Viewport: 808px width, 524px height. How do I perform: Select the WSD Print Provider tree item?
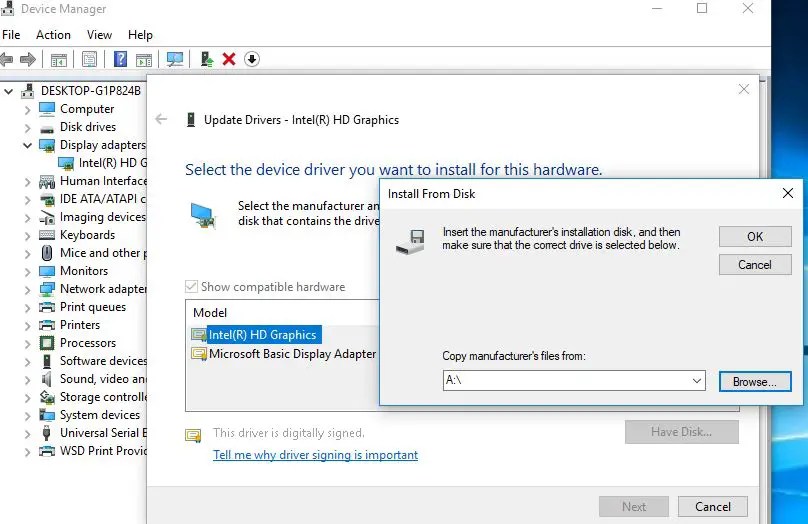coord(103,451)
